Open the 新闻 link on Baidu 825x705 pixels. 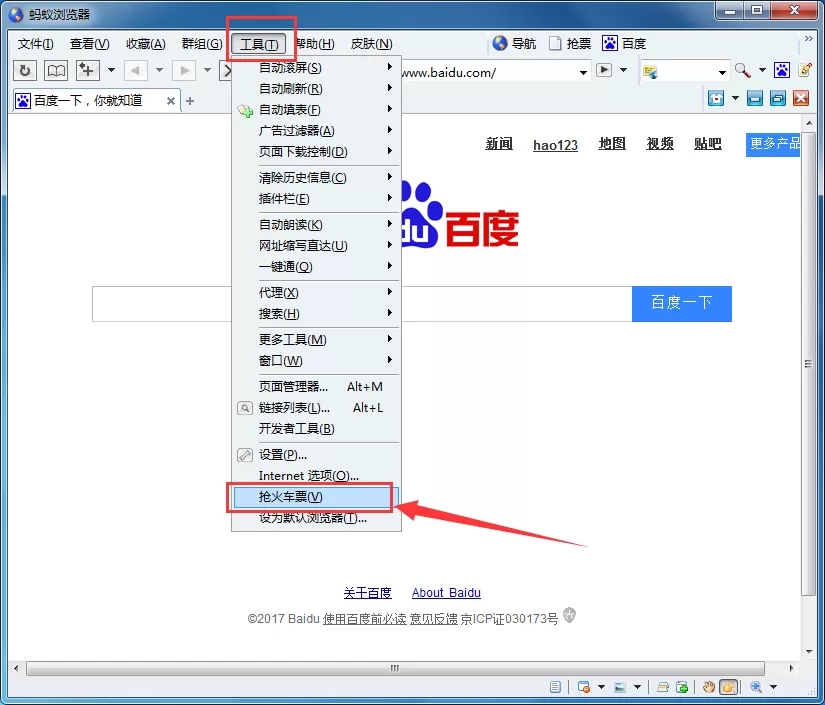499,144
